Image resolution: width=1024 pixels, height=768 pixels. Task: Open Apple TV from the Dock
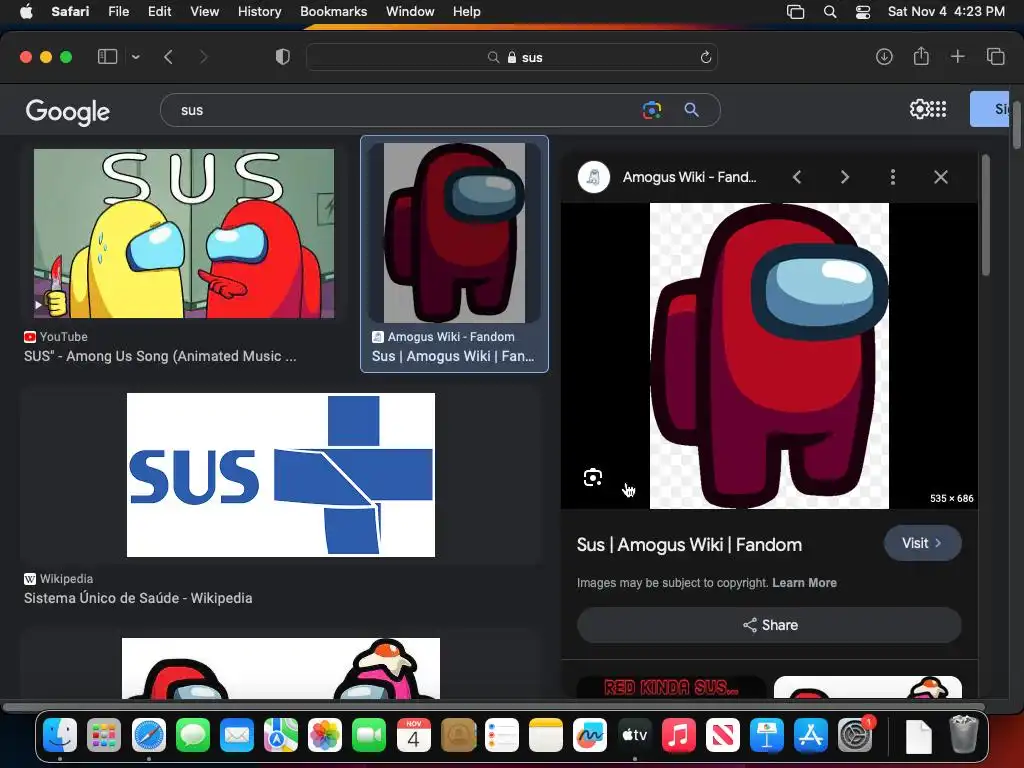[634, 735]
